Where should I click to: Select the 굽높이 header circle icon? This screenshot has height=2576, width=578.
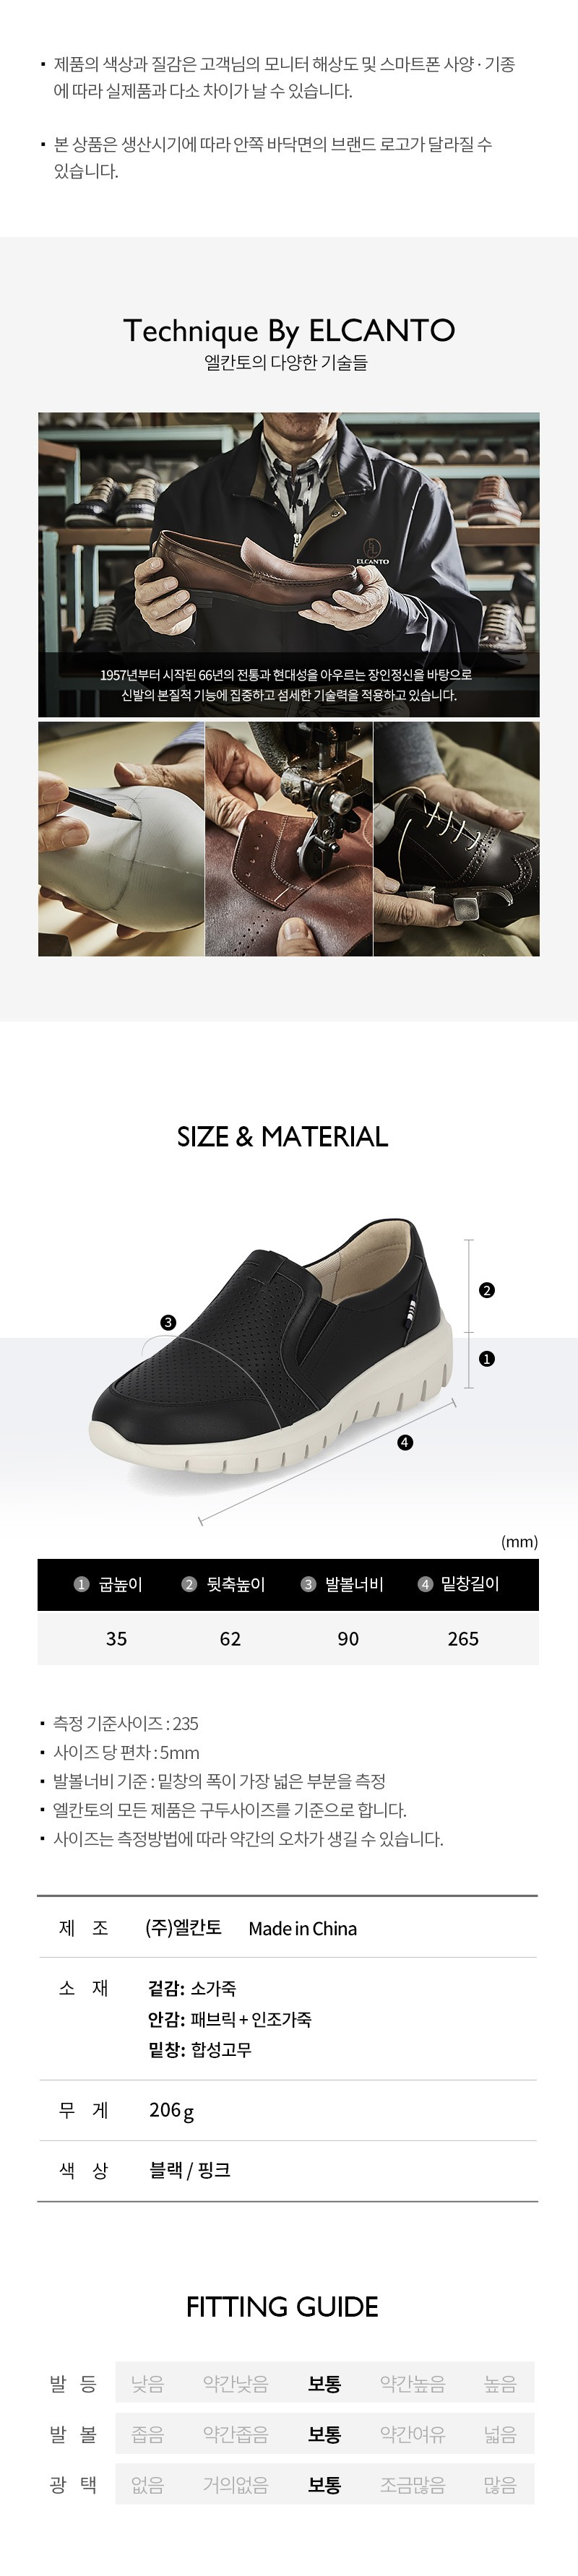pyautogui.click(x=82, y=1584)
